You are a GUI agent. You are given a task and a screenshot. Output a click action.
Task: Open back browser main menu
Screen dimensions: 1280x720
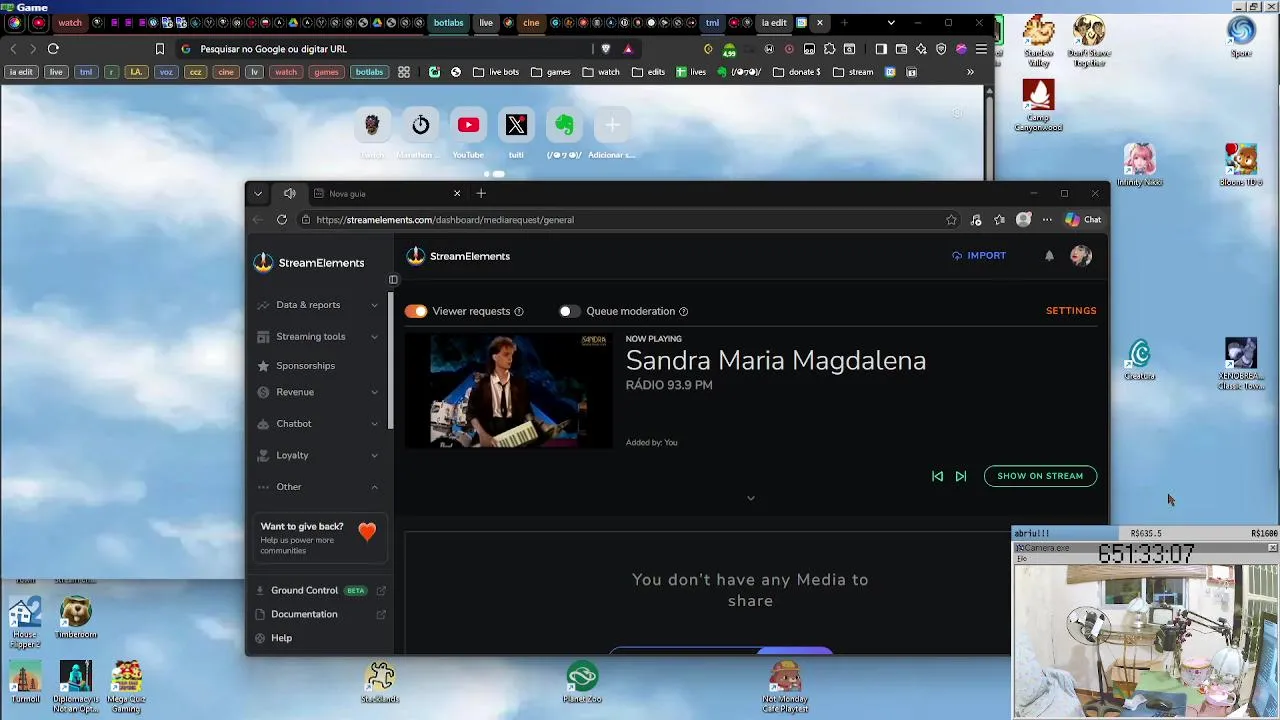pos(981,49)
